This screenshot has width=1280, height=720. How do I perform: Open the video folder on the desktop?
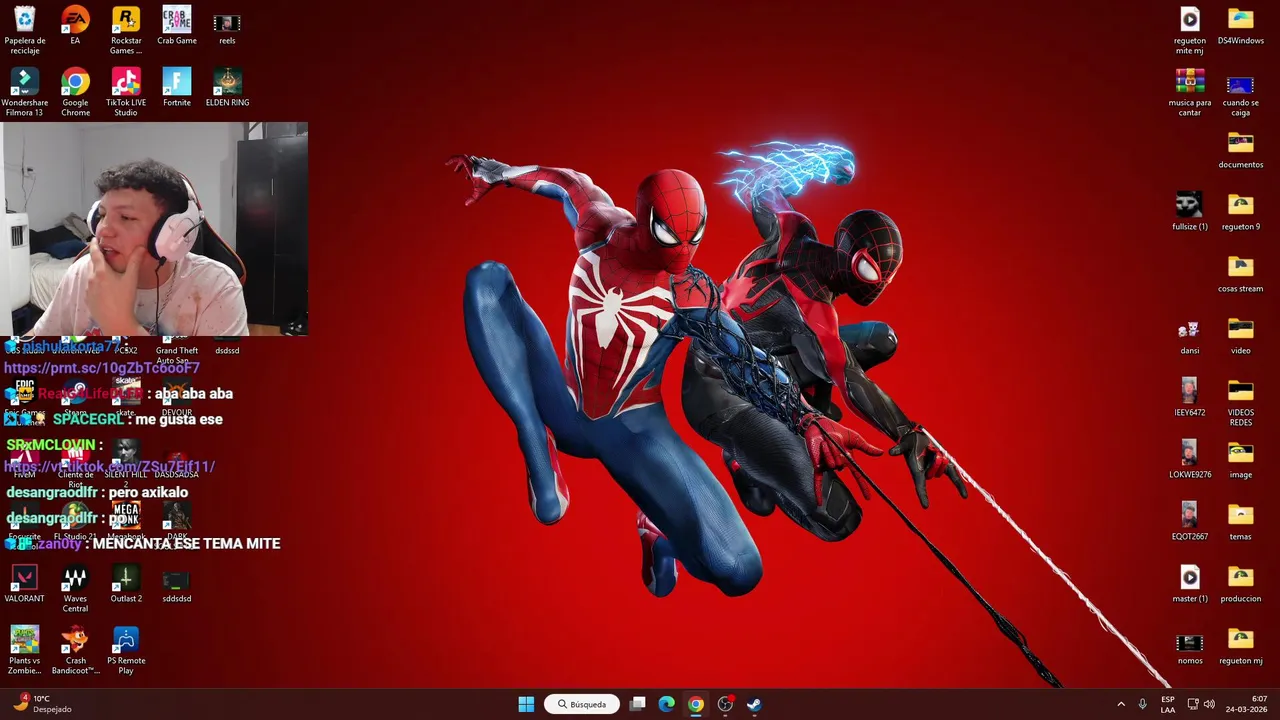pos(1240,336)
